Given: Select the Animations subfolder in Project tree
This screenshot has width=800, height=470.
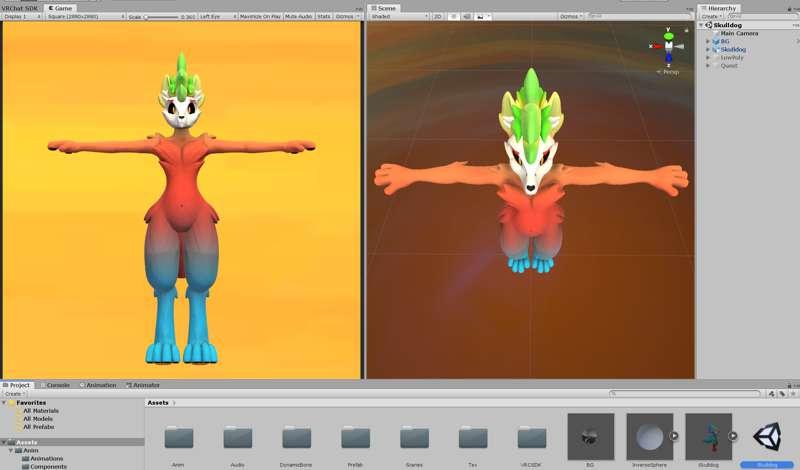Looking at the screenshot, I should 46,458.
